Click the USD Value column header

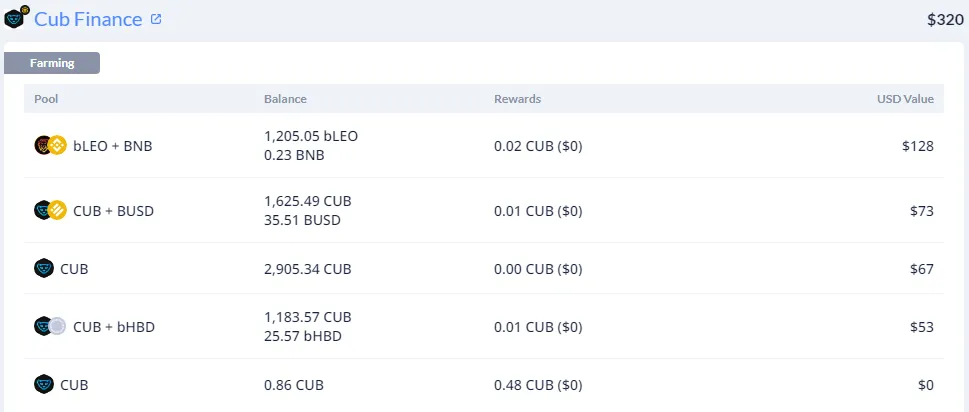pyautogui.click(x=905, y=99)
